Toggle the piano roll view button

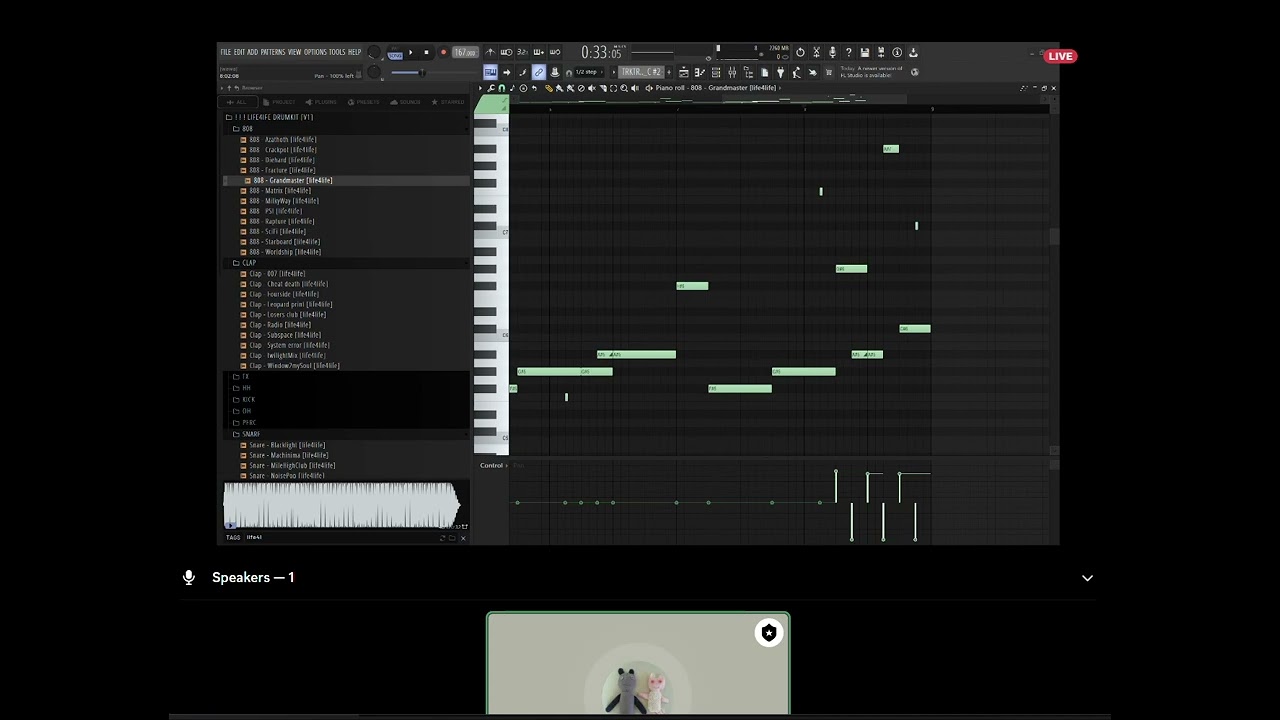pyautogui.click(x=491, y=72)
